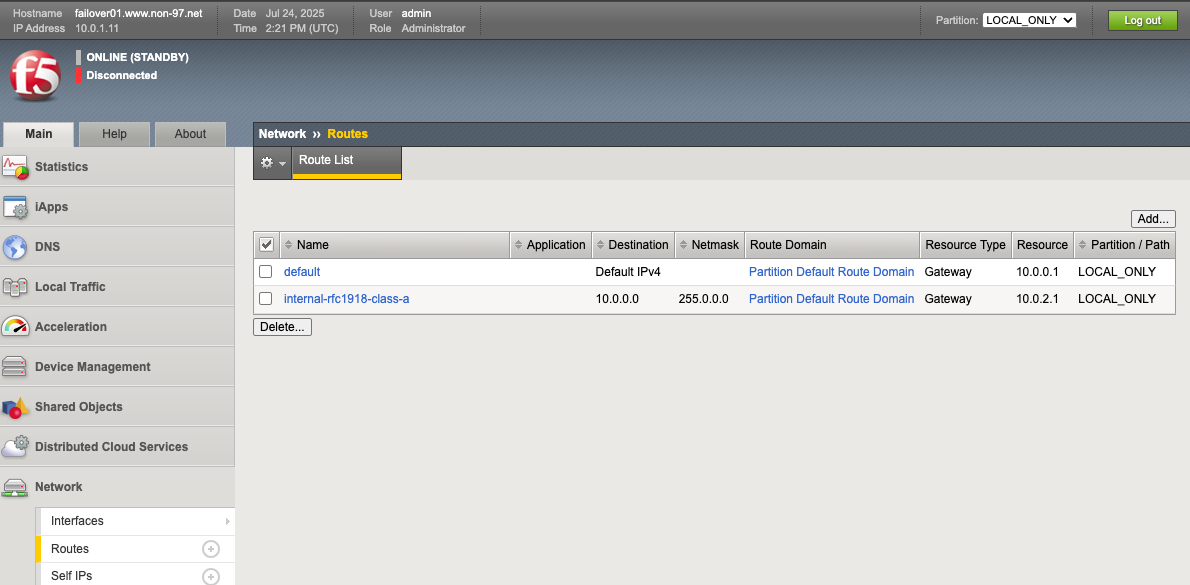This screenshot has height=585, width=1190.
Task: Click the Local Traffic icon
Action: pyautogui.click(x=15, y=288)
